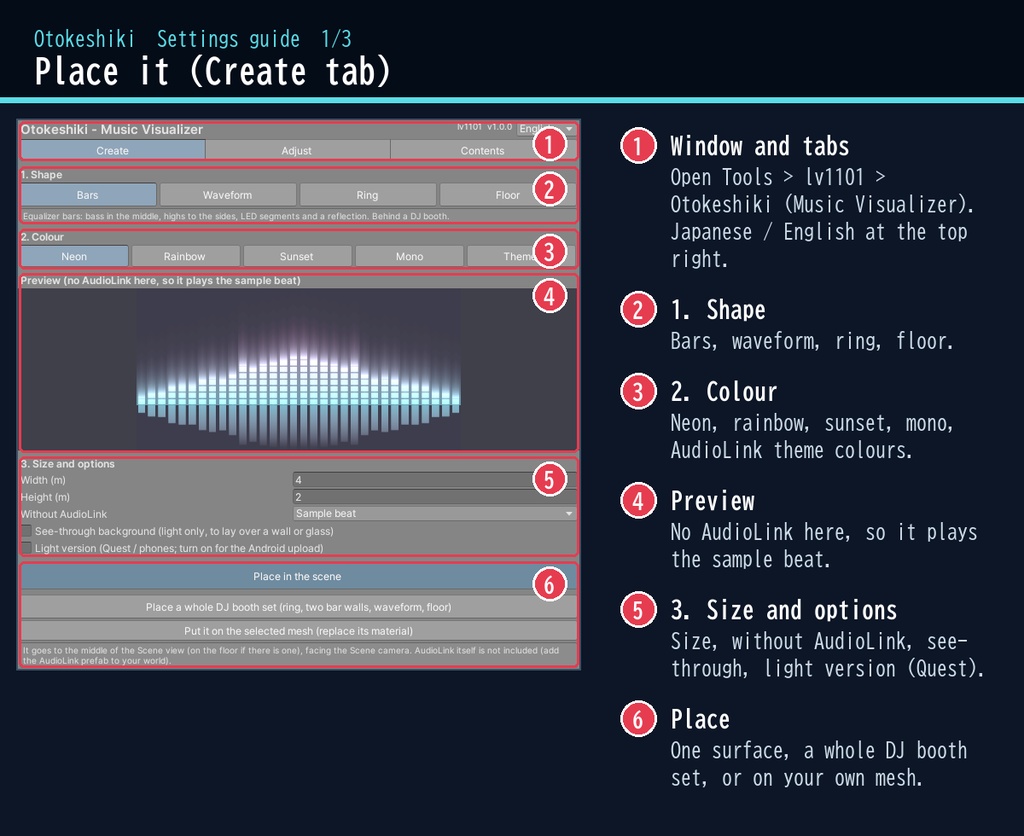The width and height of the screenshot is (1024, 836).
Task: Click the '3. Size and options' label
Action: pyautogui.click(x=67, y=464)
